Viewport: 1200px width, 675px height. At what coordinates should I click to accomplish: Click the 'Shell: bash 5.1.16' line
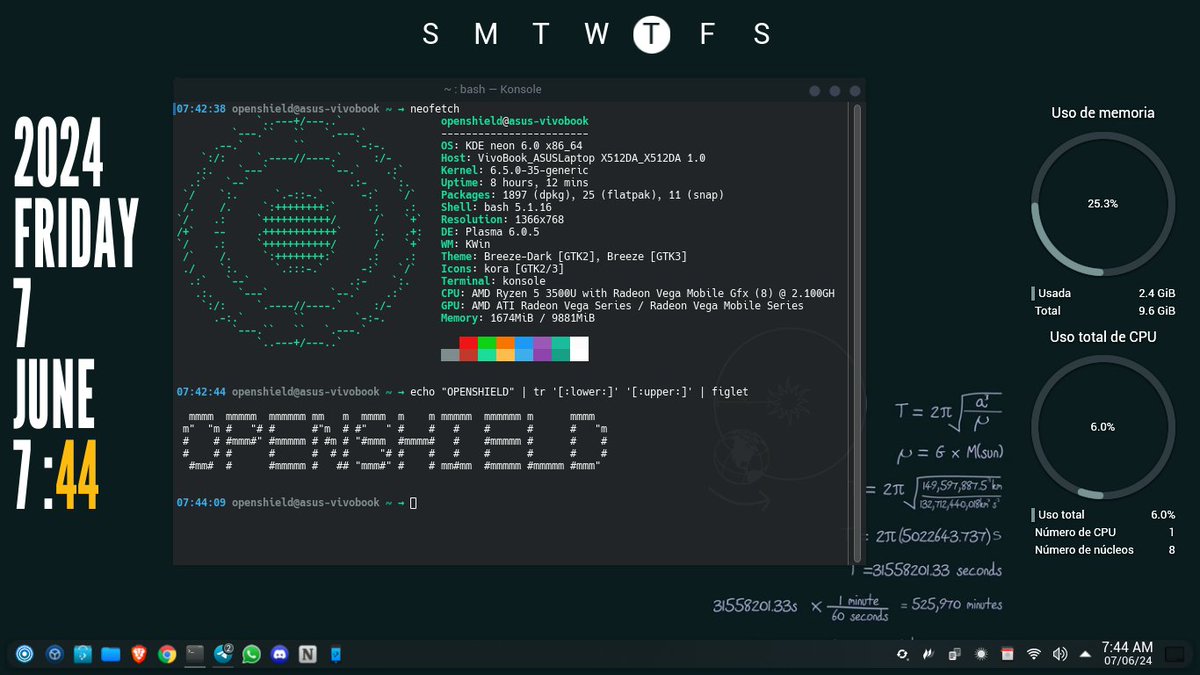click(x=496, y=207)
